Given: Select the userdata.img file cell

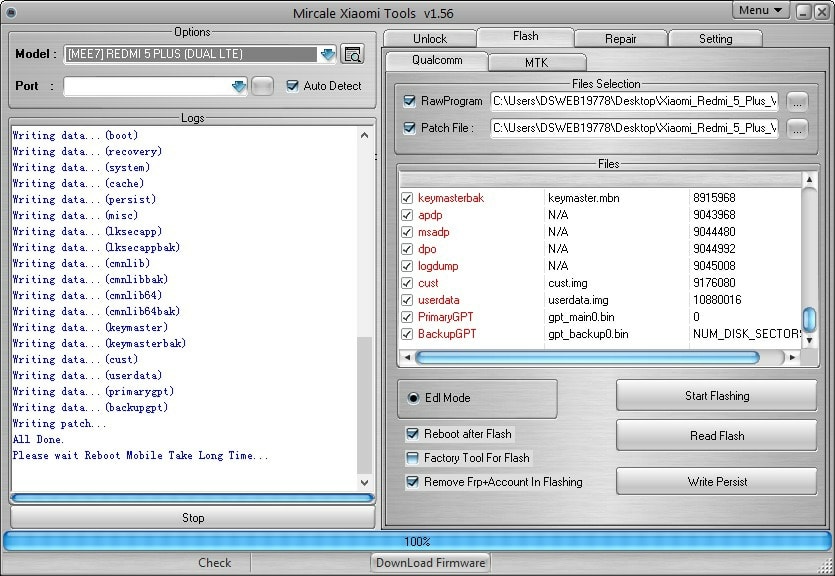Looking at the screenshot, I should [x=578, y=300].
